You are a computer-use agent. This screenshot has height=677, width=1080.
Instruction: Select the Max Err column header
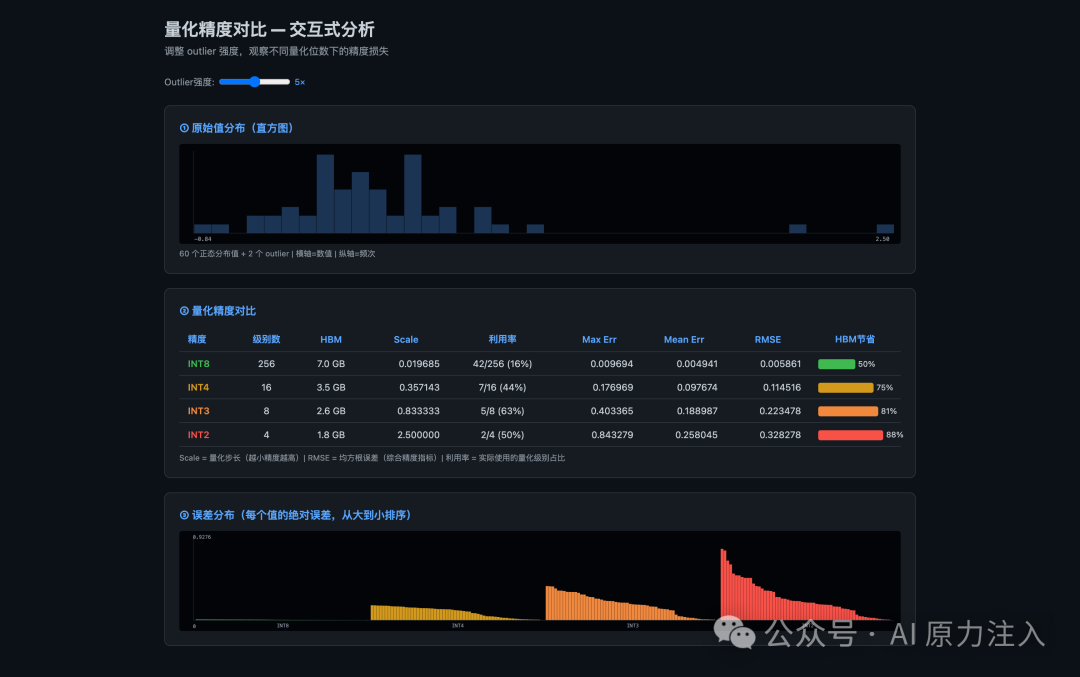tap(599, 340)
